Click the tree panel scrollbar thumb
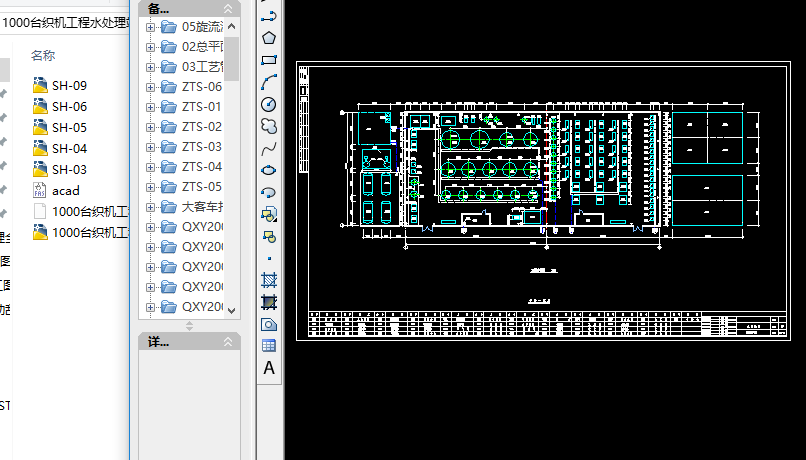806x460 pixels. tap(231, 59)
